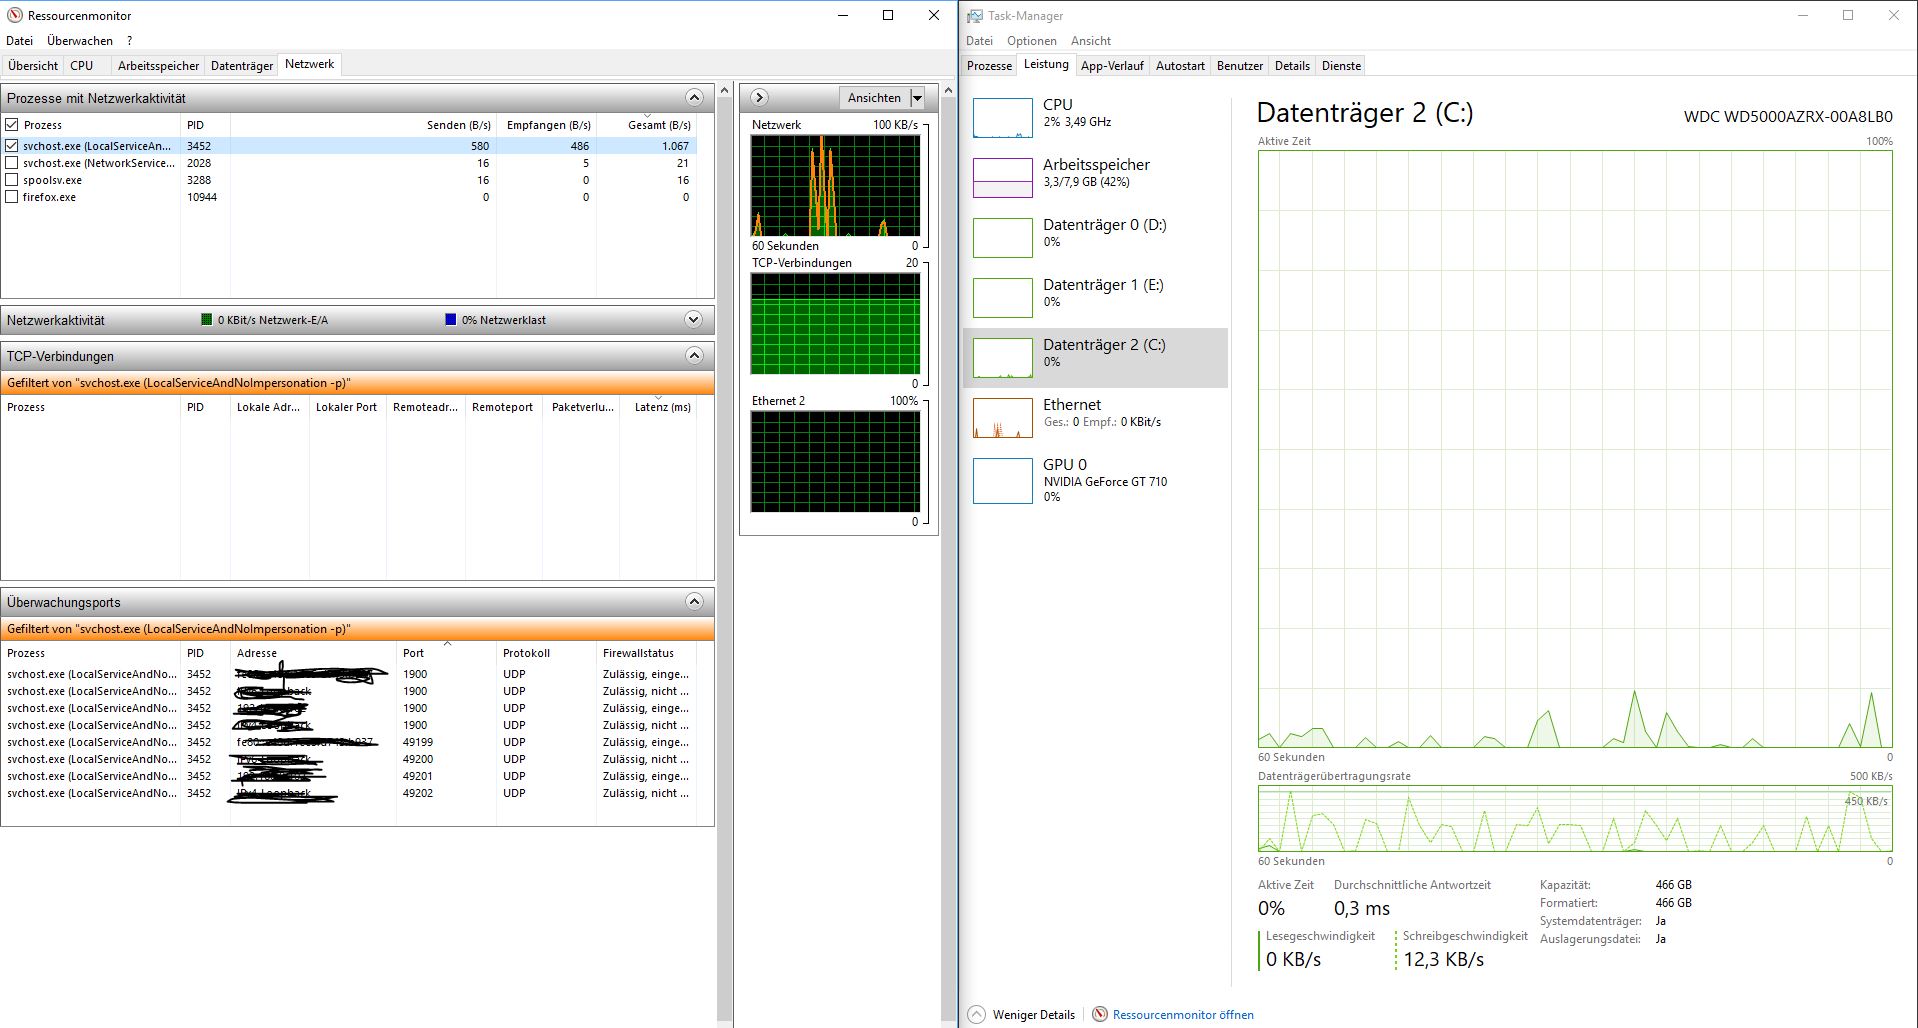Switch to the Leistung tab

pos(1046,64)
